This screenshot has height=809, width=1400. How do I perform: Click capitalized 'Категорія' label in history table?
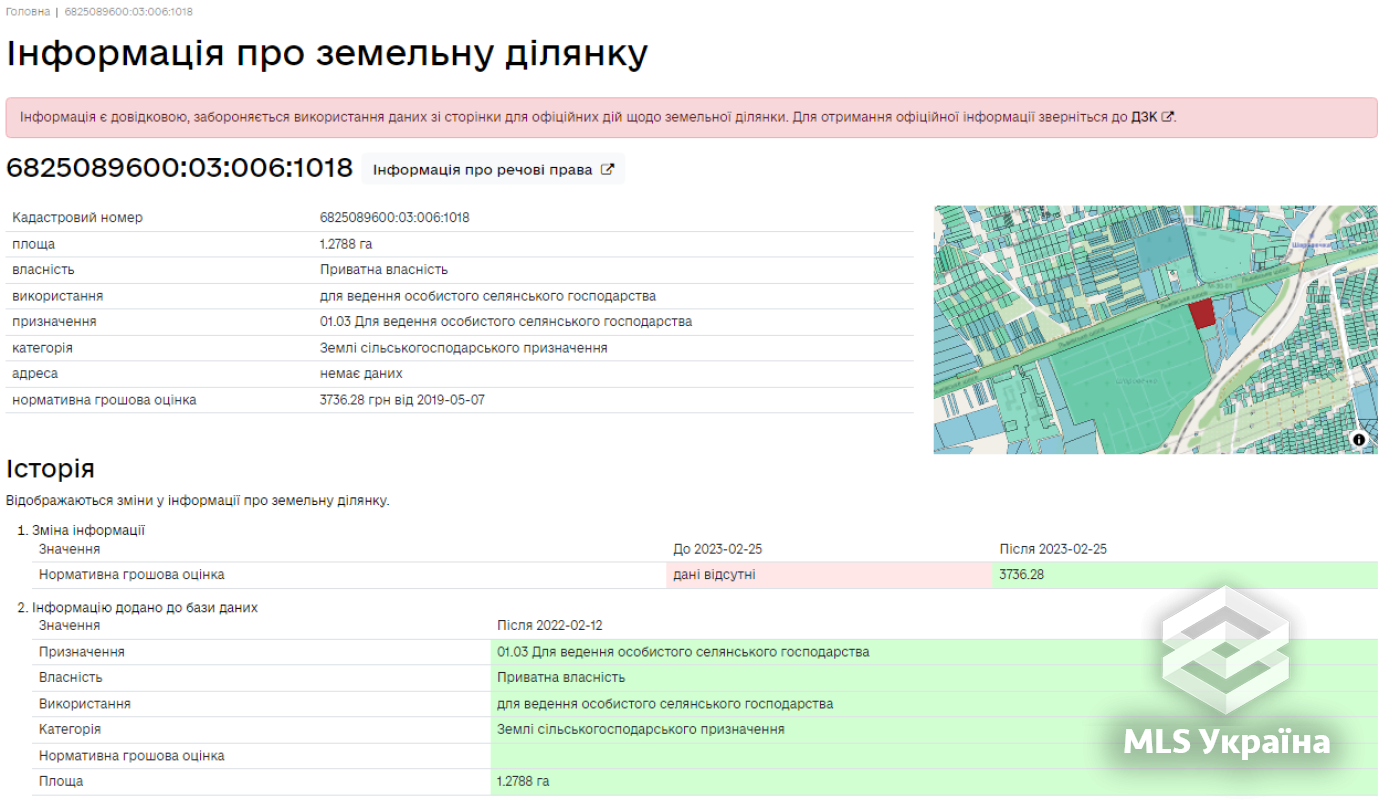point(70,730)
